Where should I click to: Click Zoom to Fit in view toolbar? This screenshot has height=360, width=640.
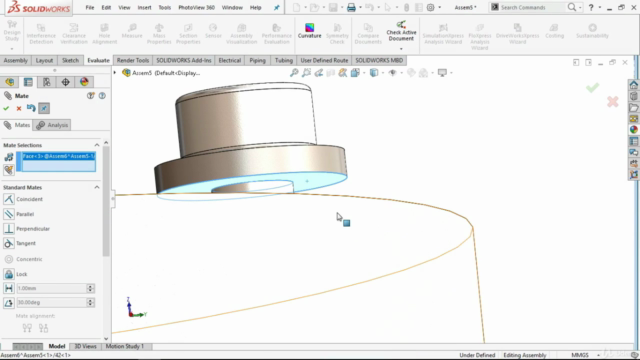point(294,73)
